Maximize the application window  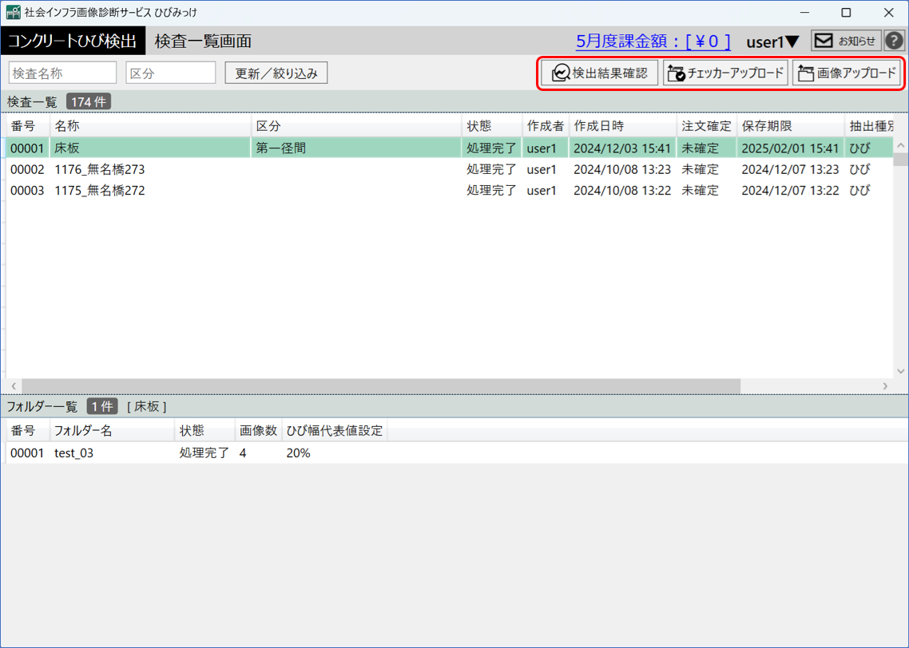coord(846,12)
